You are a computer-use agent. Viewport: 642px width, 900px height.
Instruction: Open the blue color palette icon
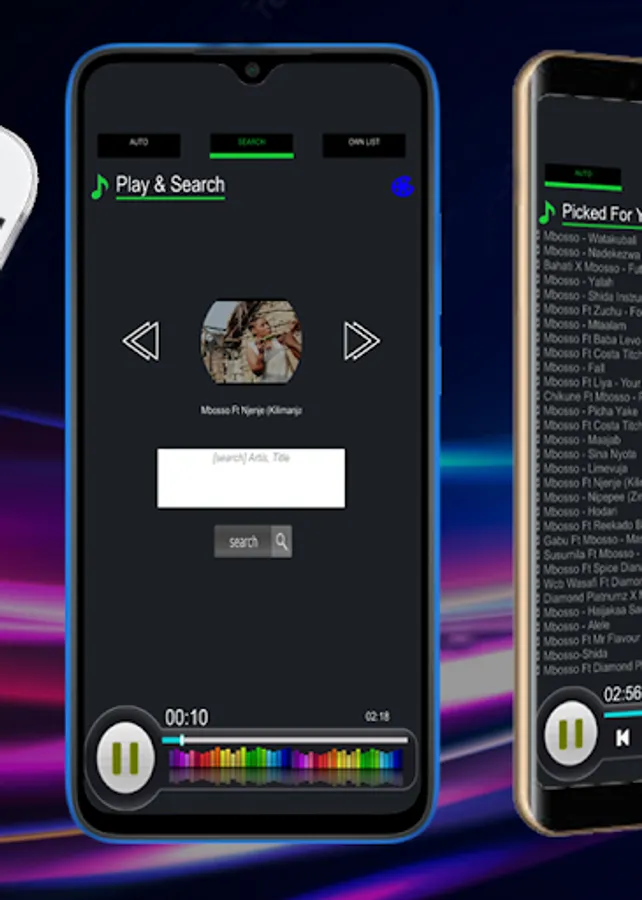click(403, 187)
